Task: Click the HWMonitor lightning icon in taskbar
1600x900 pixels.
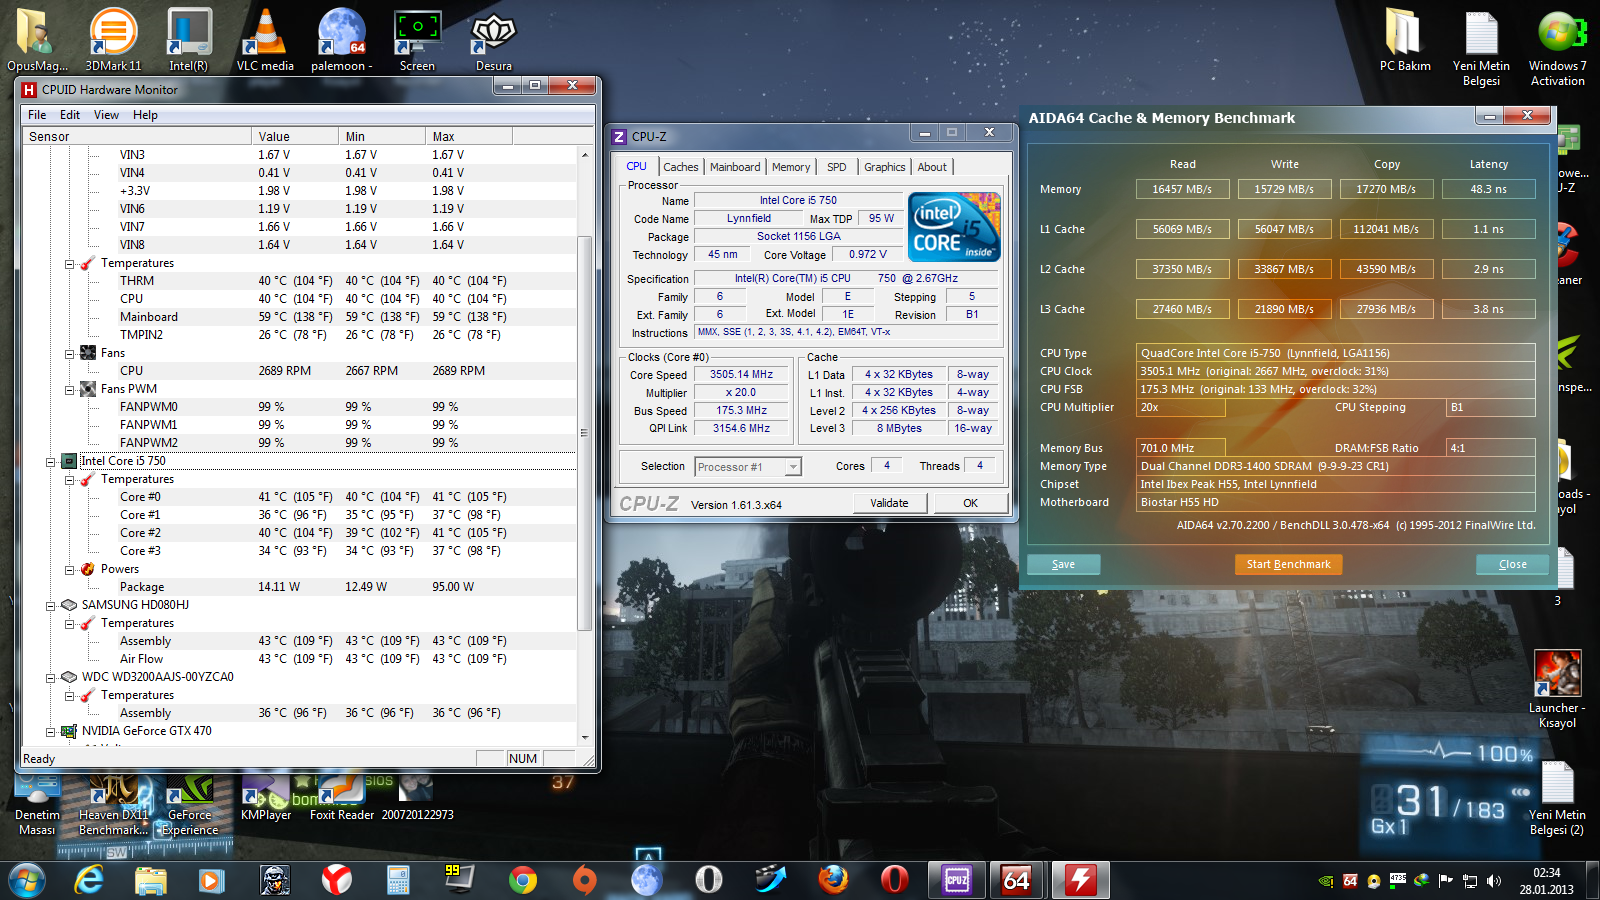Action: [x=1080, y=880]
